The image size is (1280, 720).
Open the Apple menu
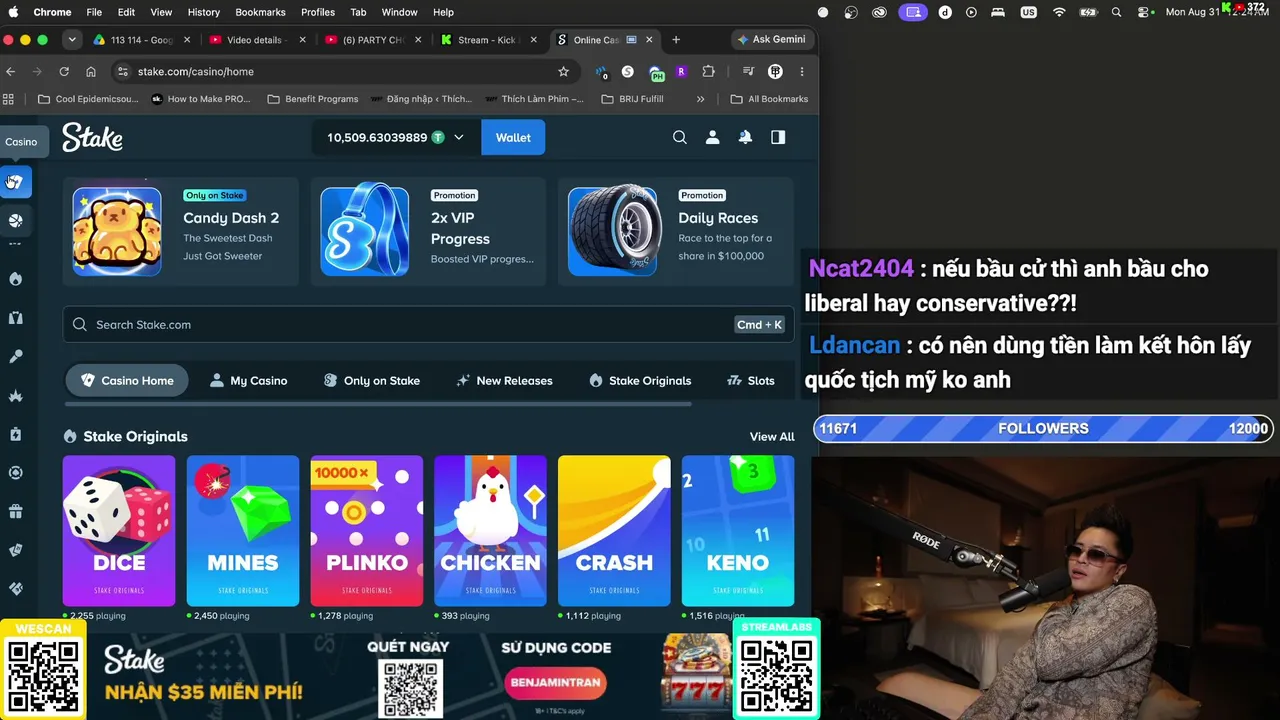(14, 12)
